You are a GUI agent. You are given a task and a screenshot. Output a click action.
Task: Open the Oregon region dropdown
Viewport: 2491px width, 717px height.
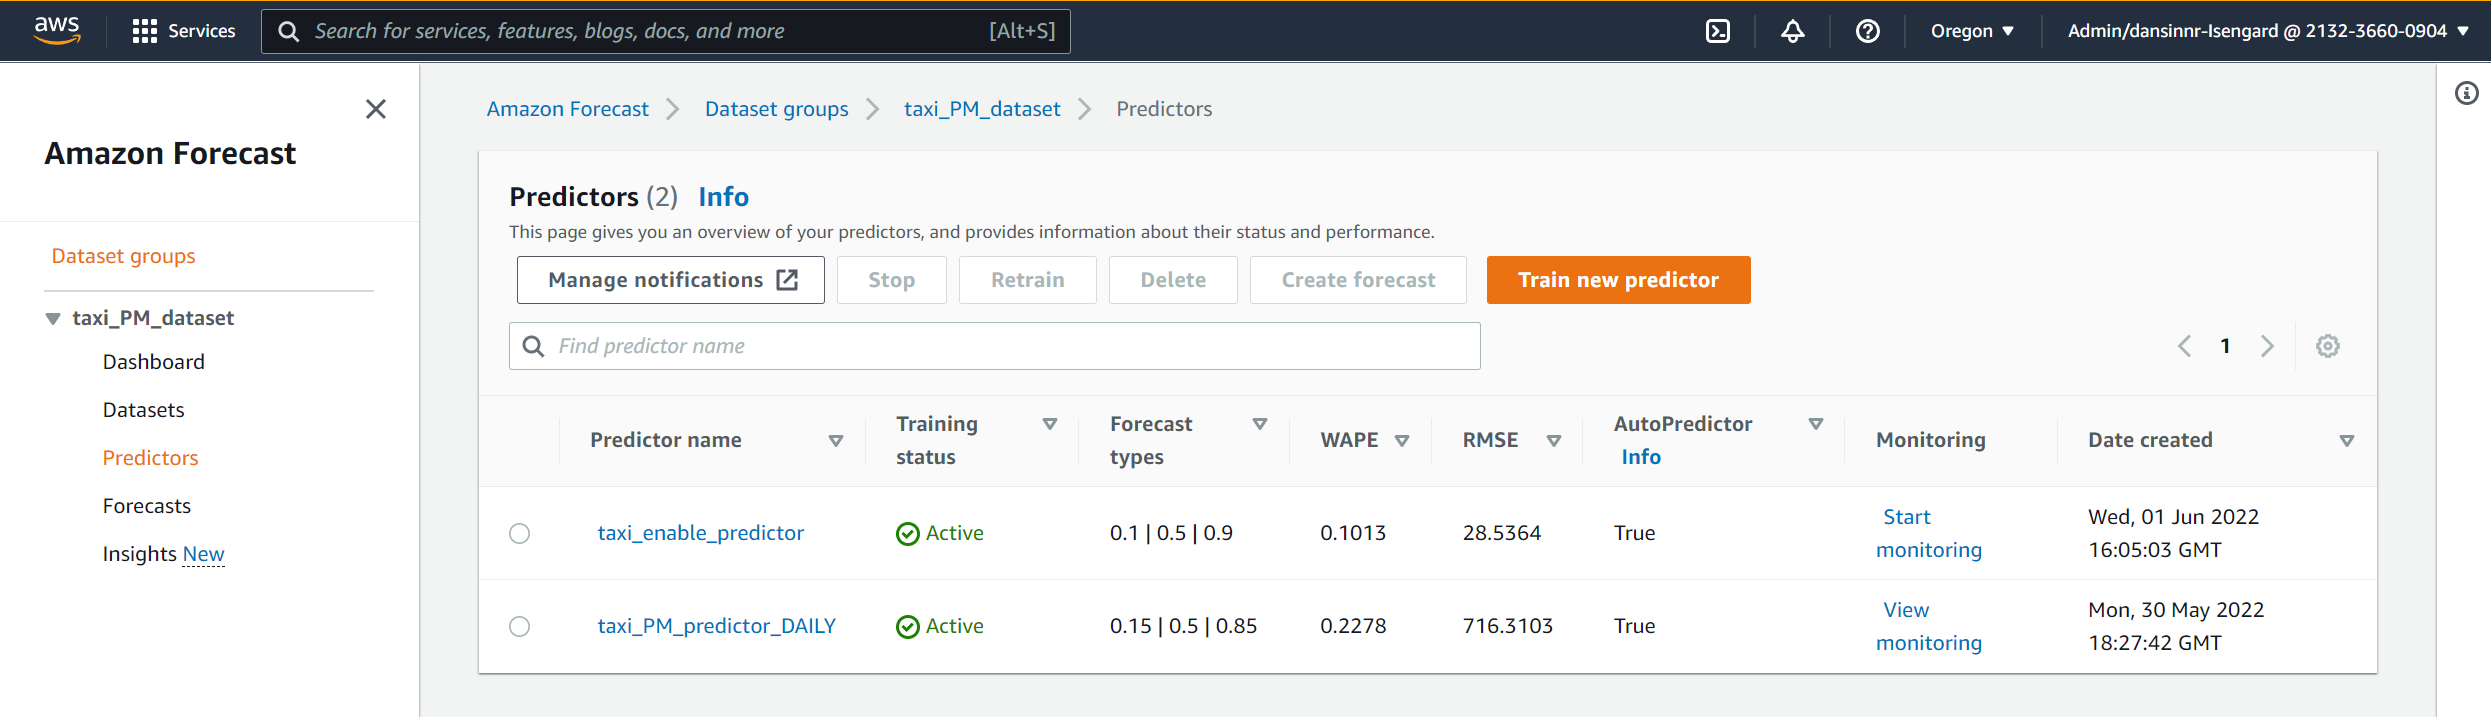[x=1971, y=31]
